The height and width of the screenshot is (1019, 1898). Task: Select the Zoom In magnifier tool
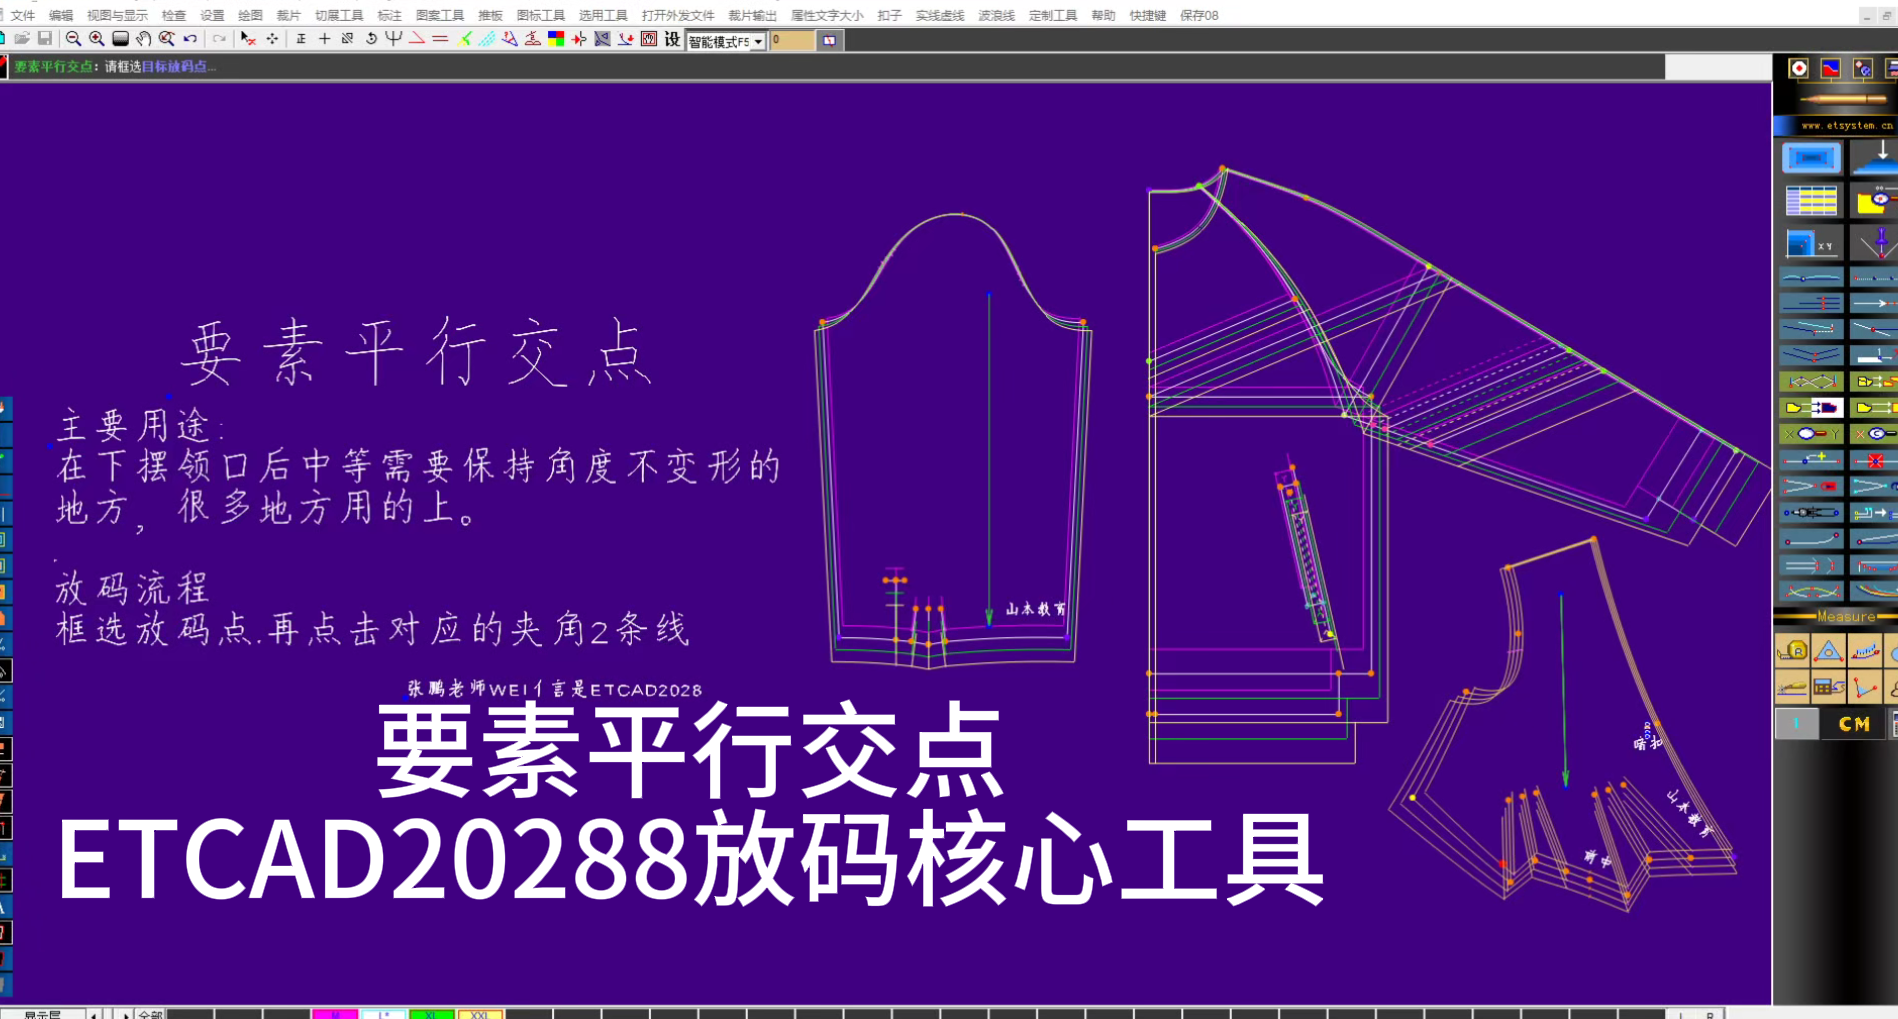point(97,41)
